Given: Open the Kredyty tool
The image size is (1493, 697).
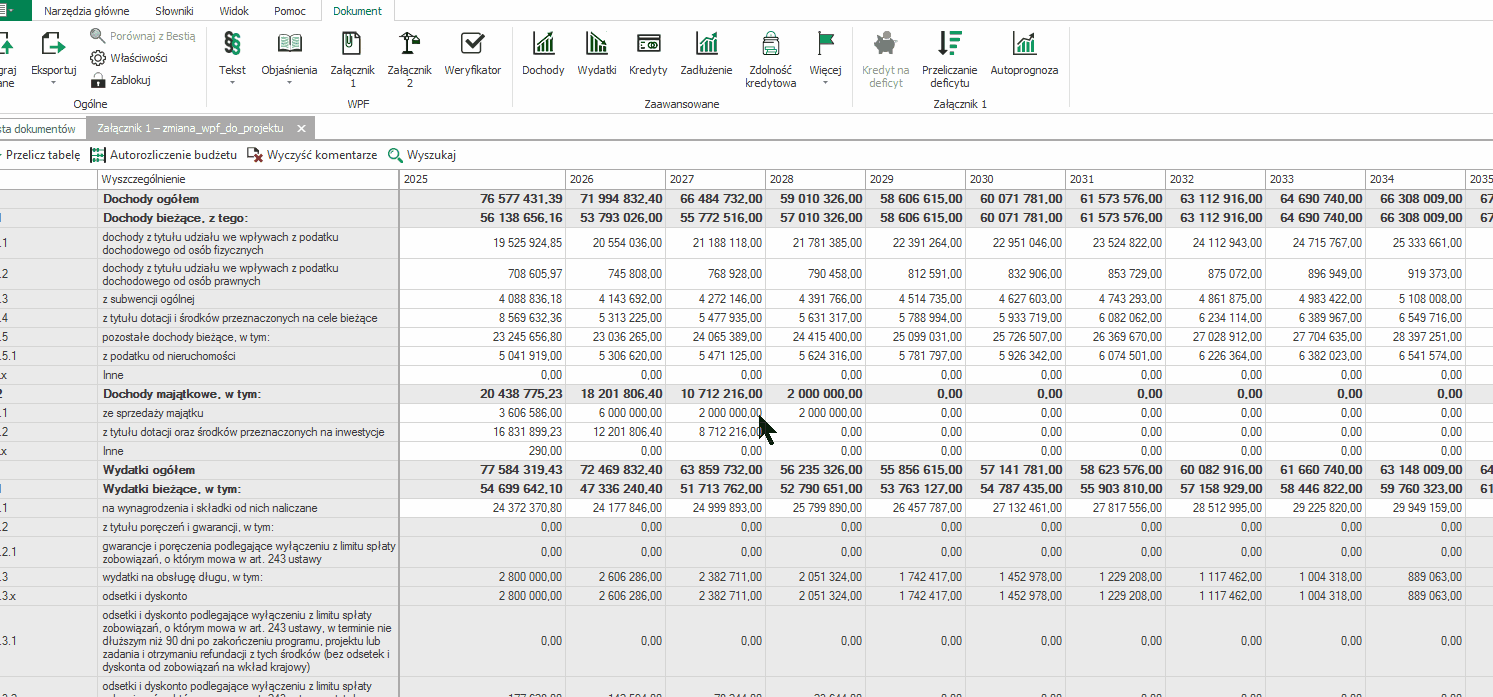Looking at the screenshot, I should tap(648, 53).
